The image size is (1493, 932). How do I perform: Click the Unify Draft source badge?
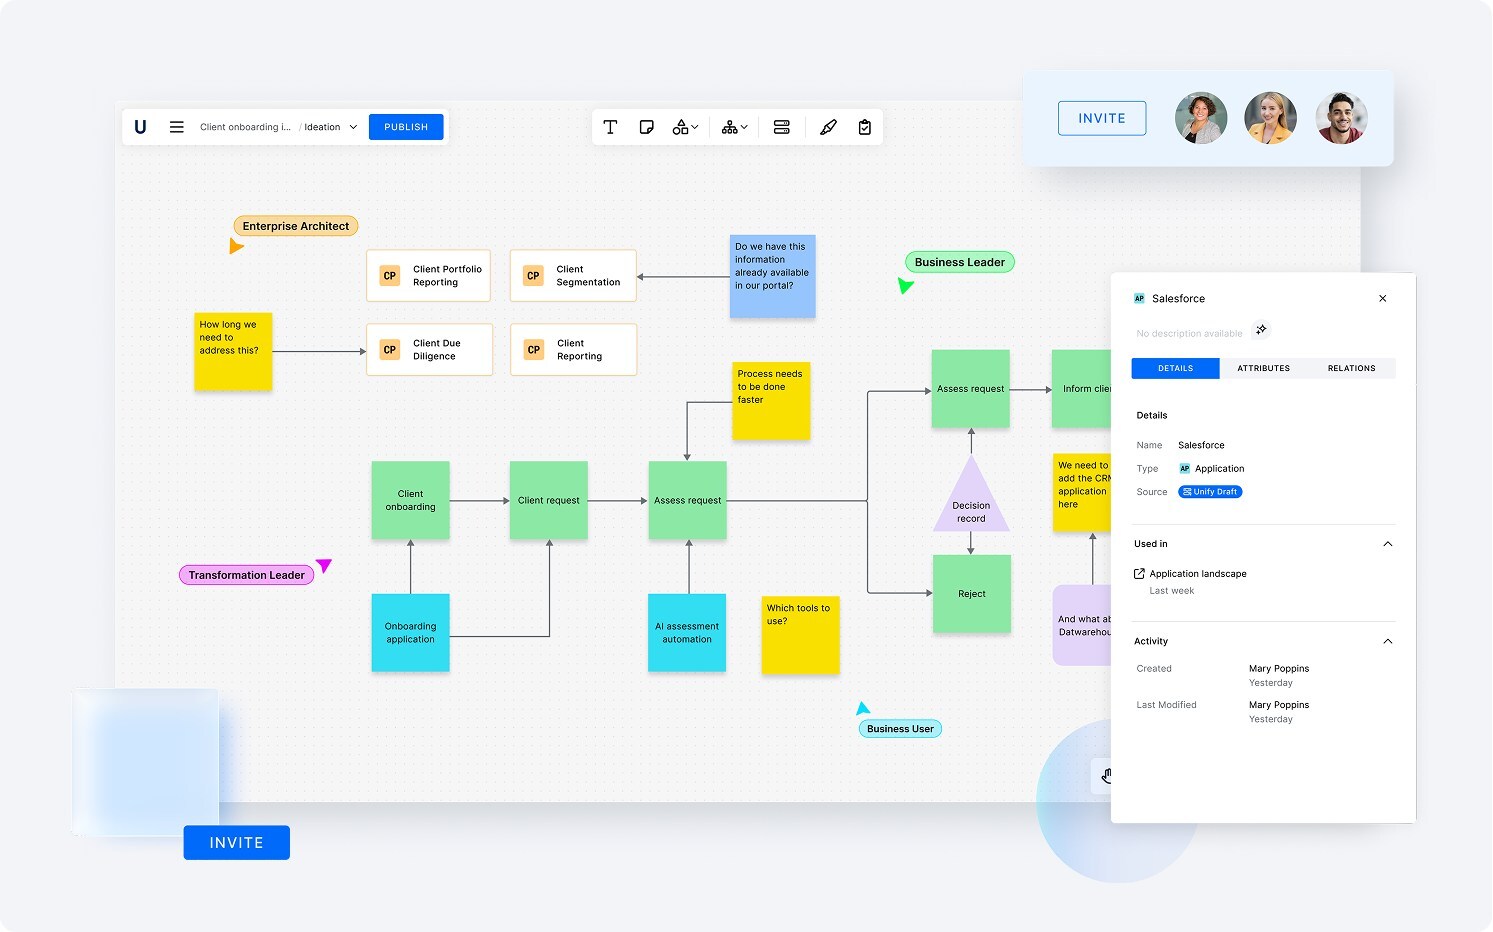tap(1210, 491)
